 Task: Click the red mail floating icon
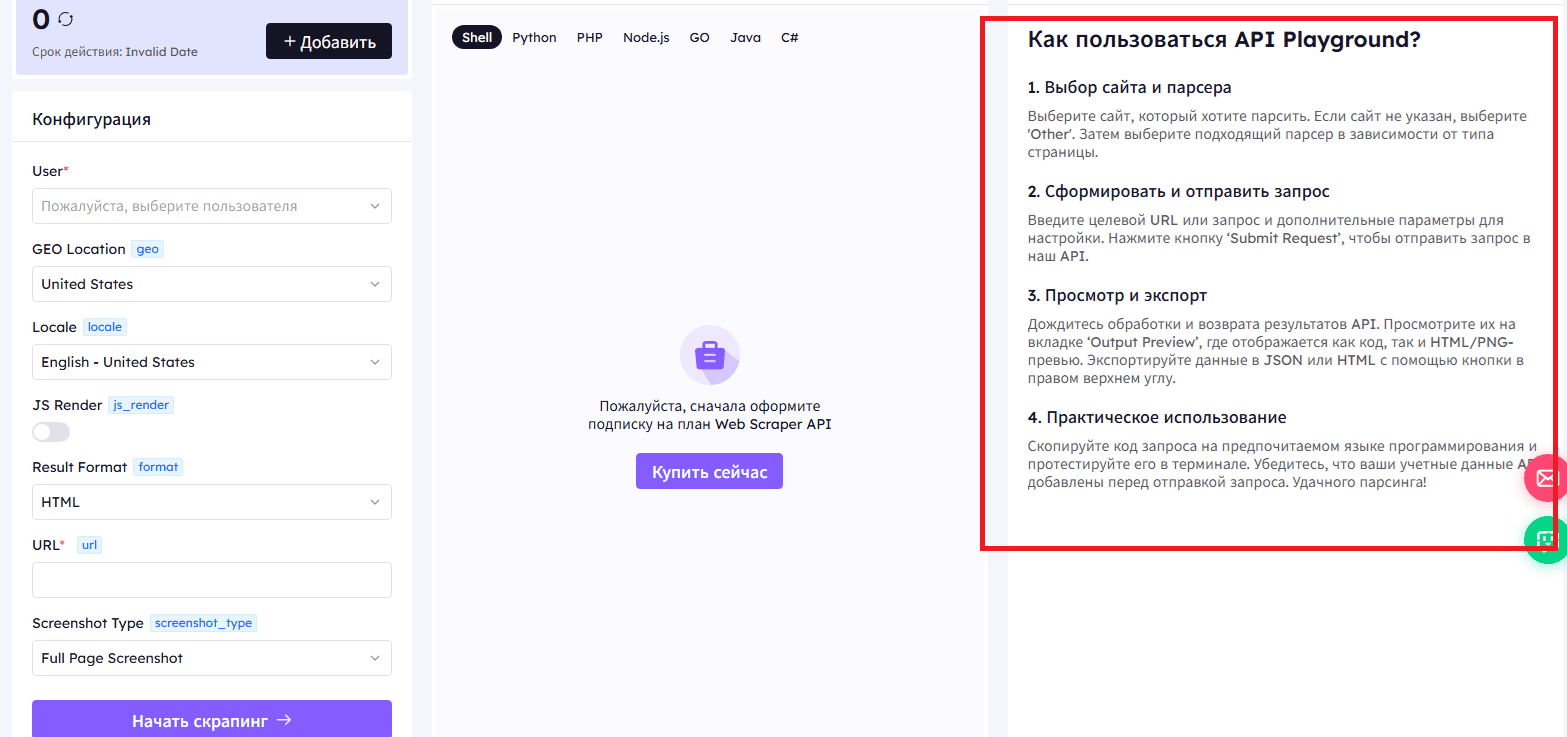point(1546,478)
